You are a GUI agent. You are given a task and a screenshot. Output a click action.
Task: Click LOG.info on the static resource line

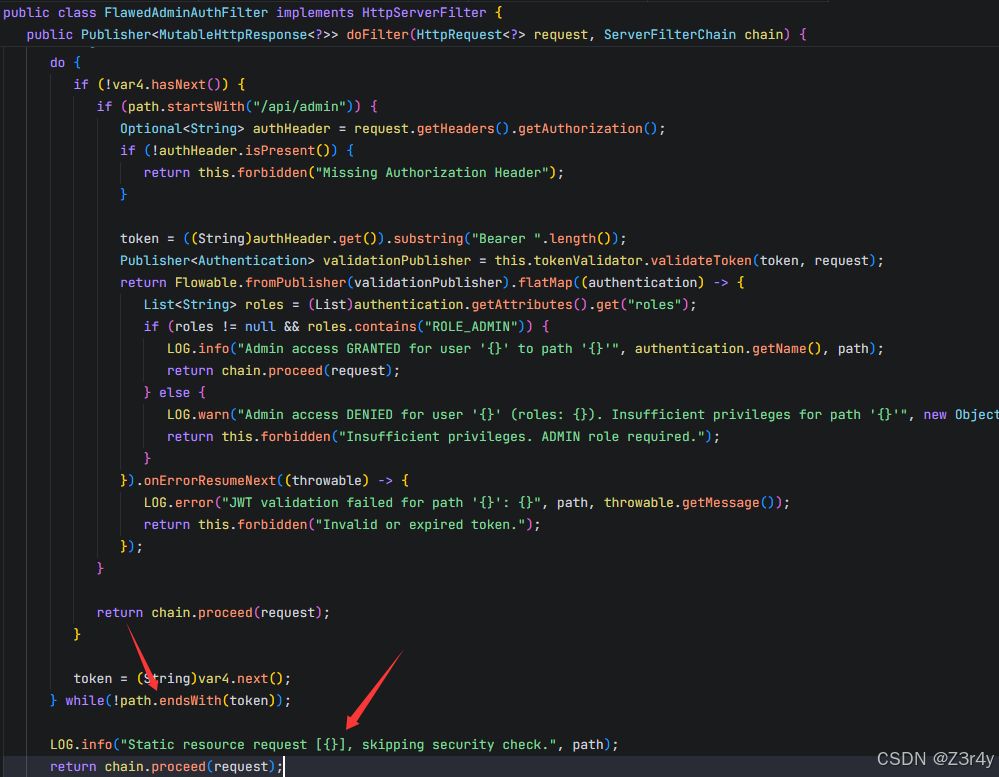click(x=81, y=745)
